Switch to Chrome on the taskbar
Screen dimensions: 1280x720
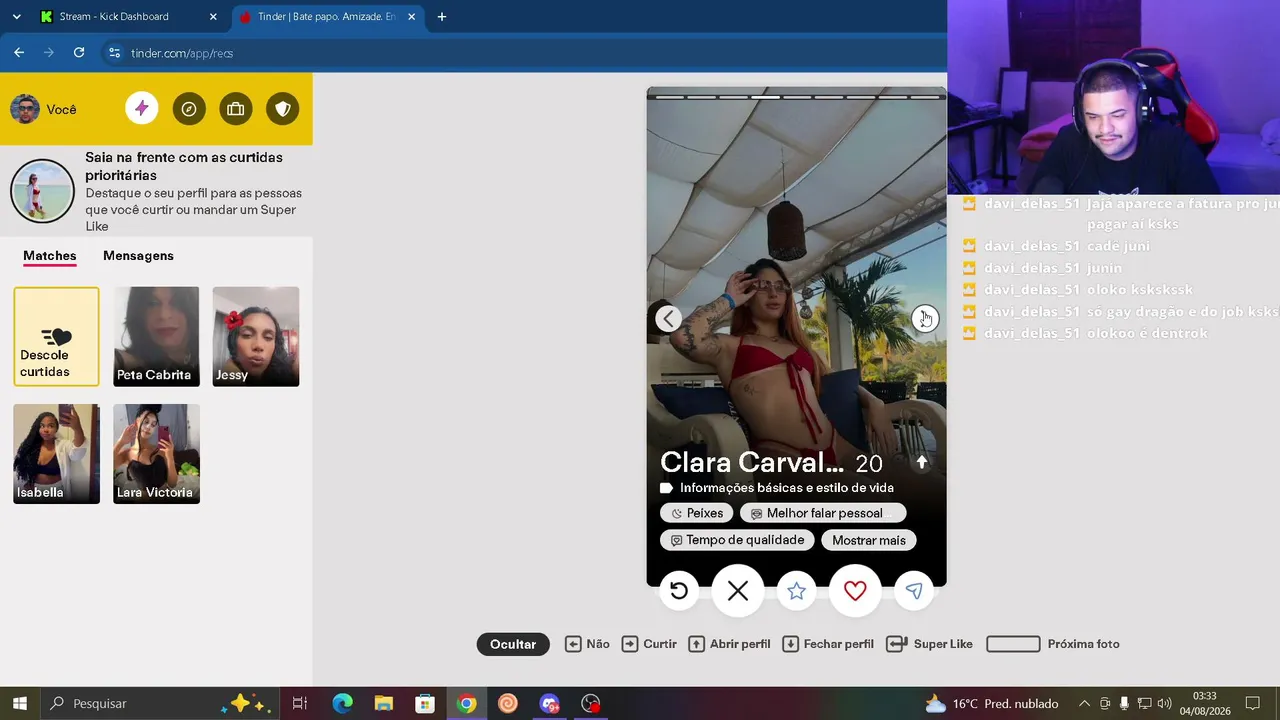[466, 703]
